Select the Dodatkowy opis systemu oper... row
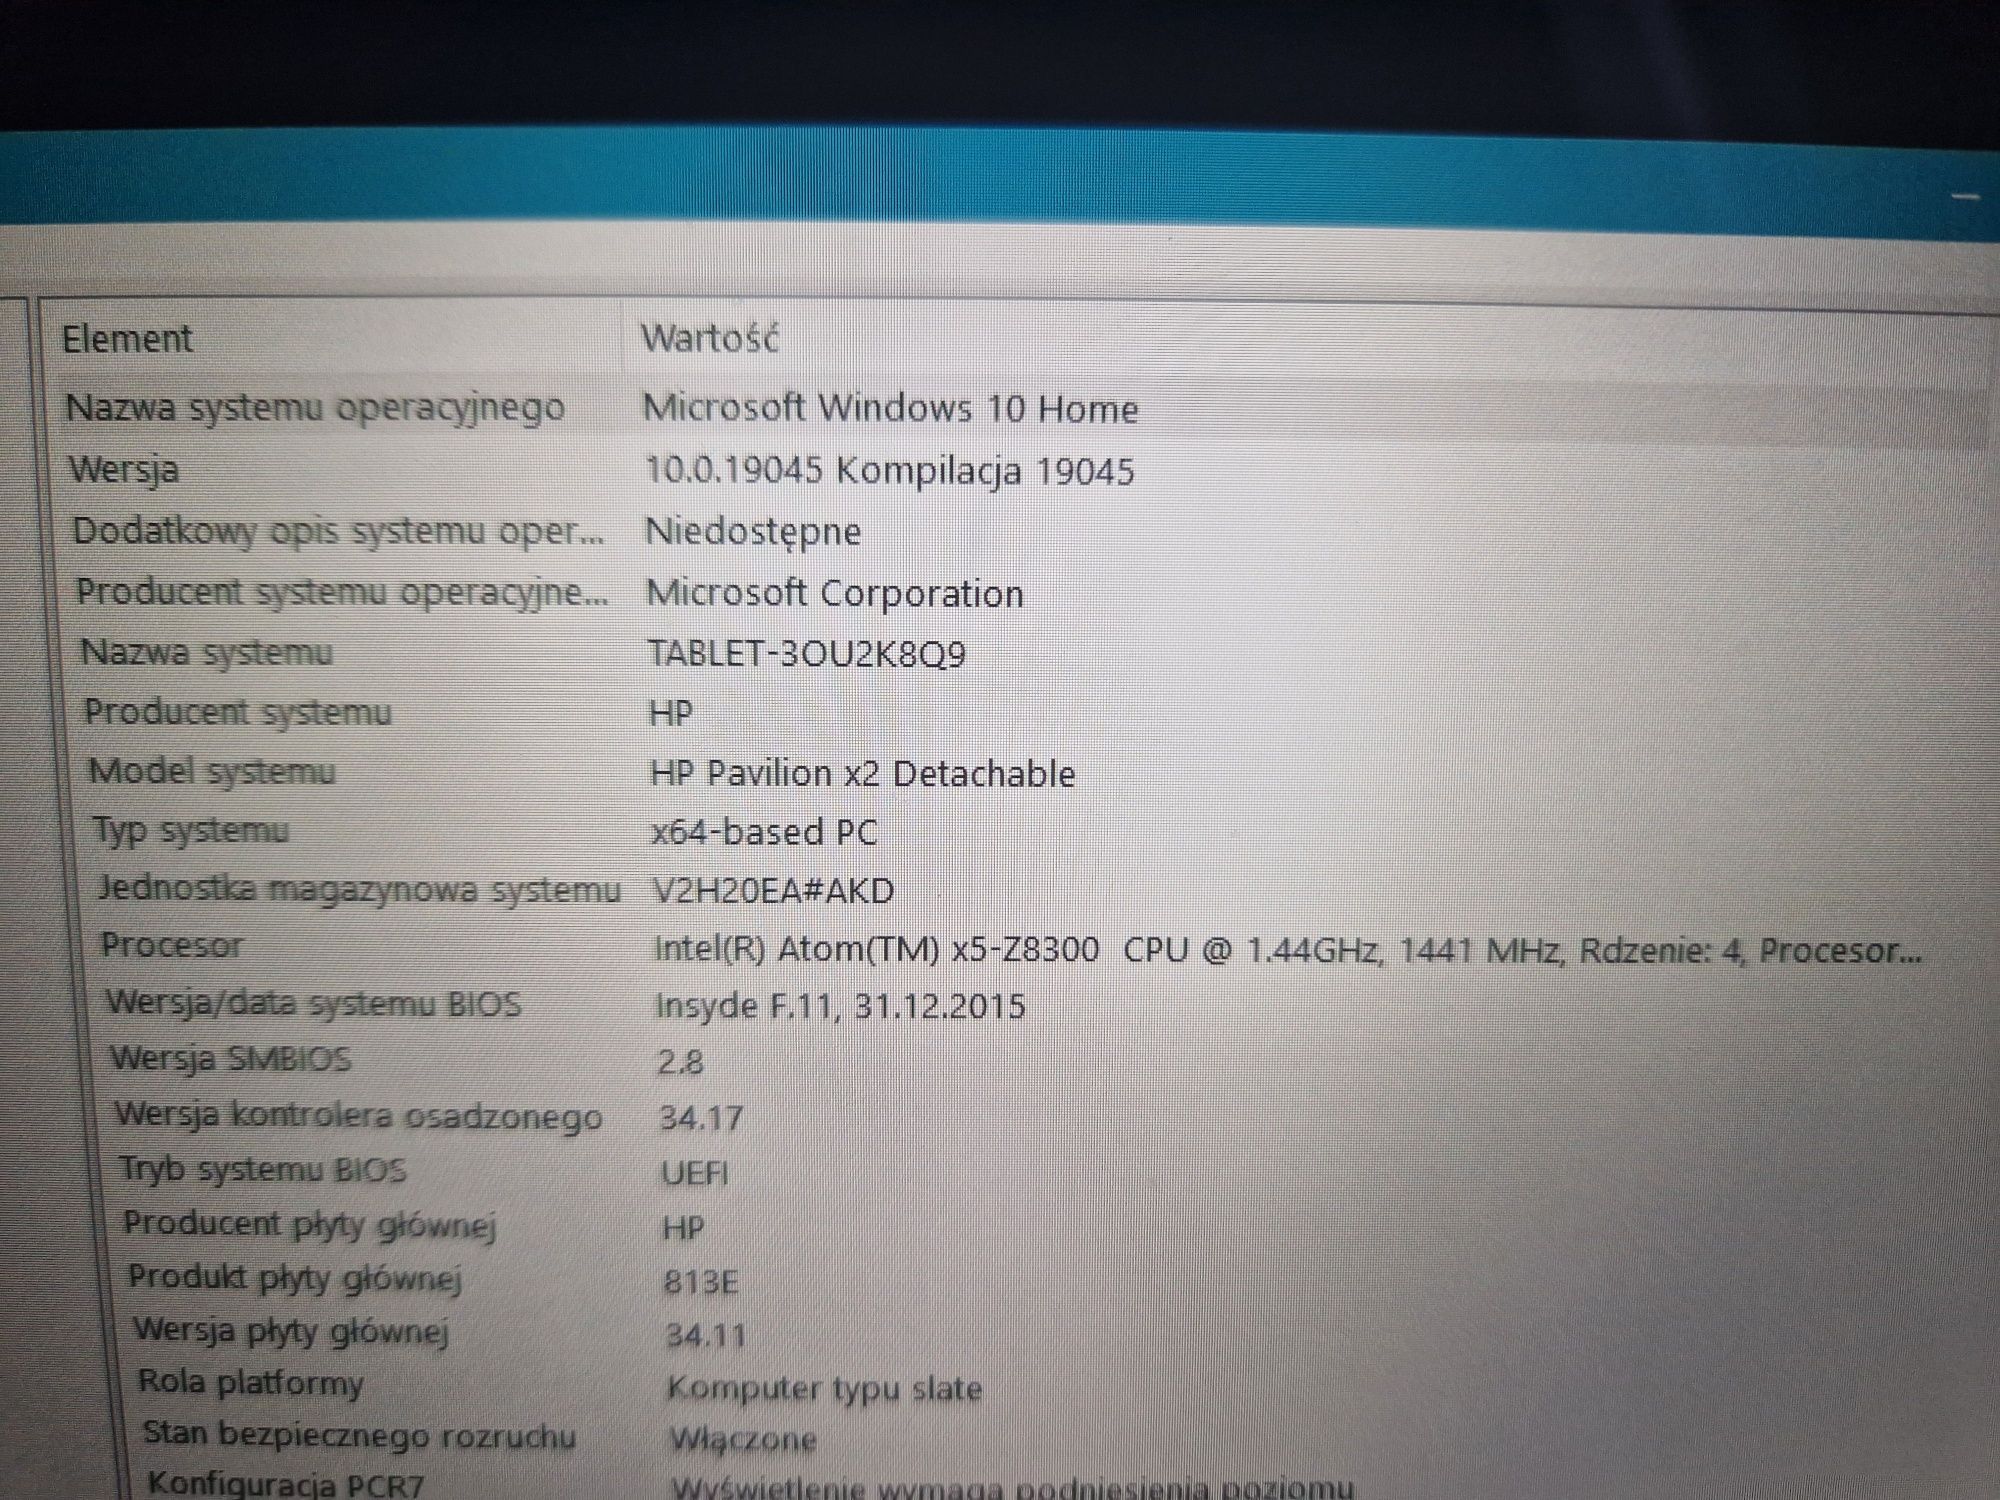The width and height of the screenshot is (2000, 1500). [x=339, y=531]
